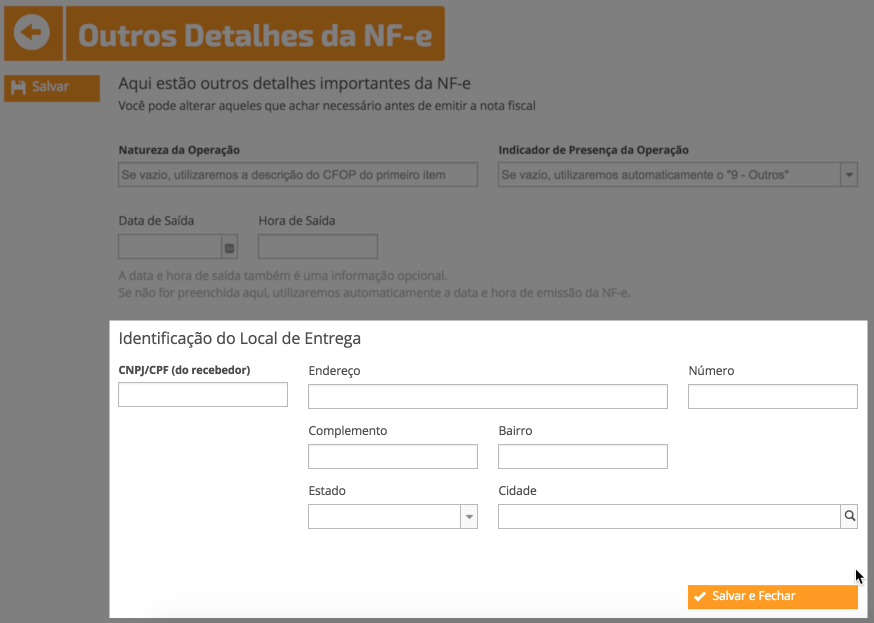Click the back arrow icon
This screenshot has height=623, width=874.
coord(32,33)
